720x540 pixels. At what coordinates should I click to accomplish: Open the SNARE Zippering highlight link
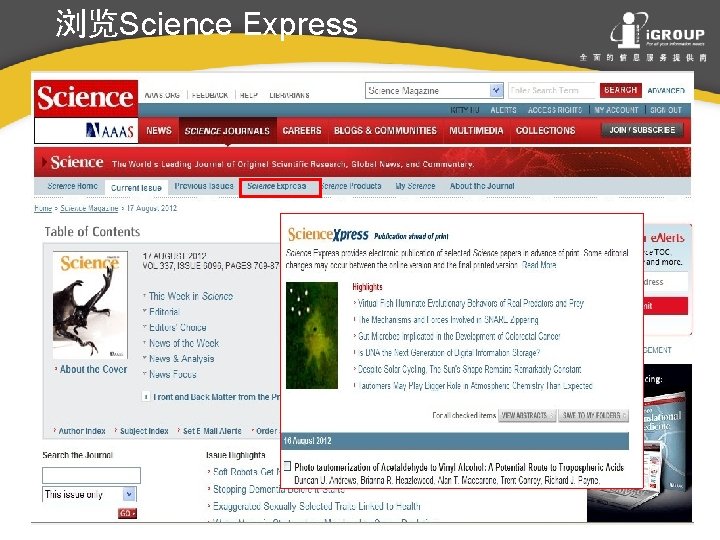pos(448,320)
